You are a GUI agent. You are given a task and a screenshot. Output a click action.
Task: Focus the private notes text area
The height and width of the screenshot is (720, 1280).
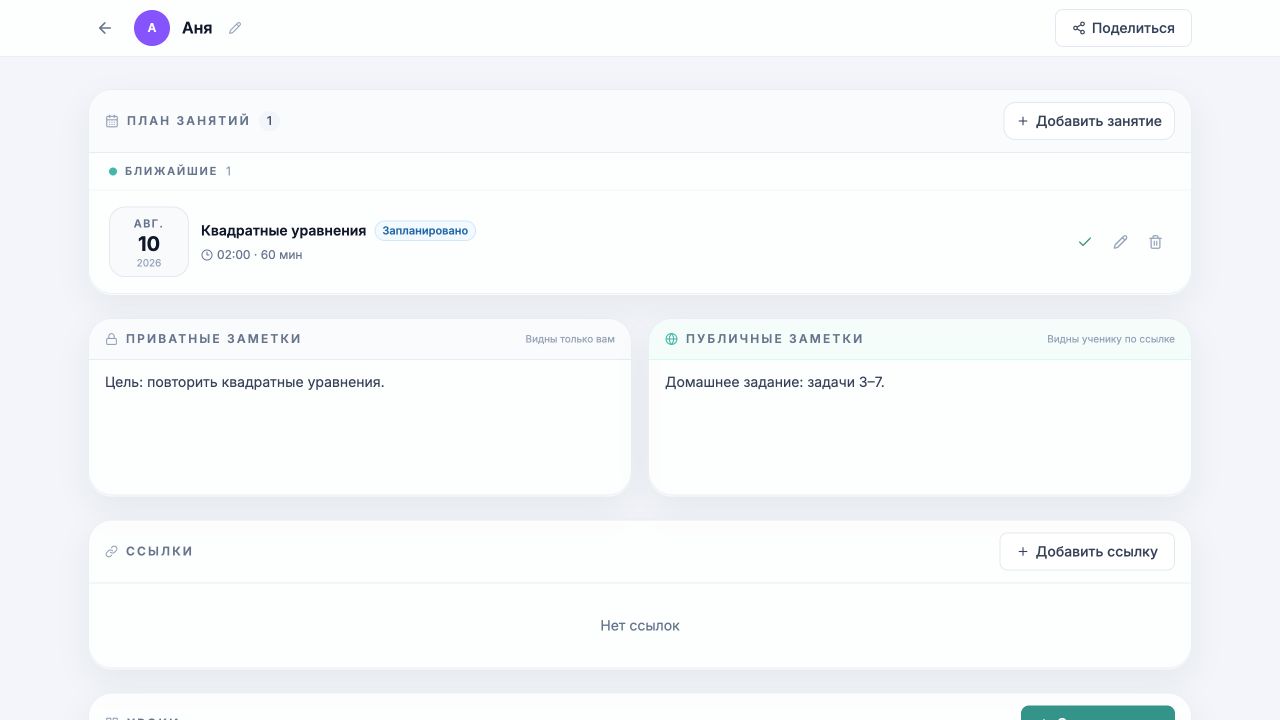pyautogui.click(x=360, y=427)
